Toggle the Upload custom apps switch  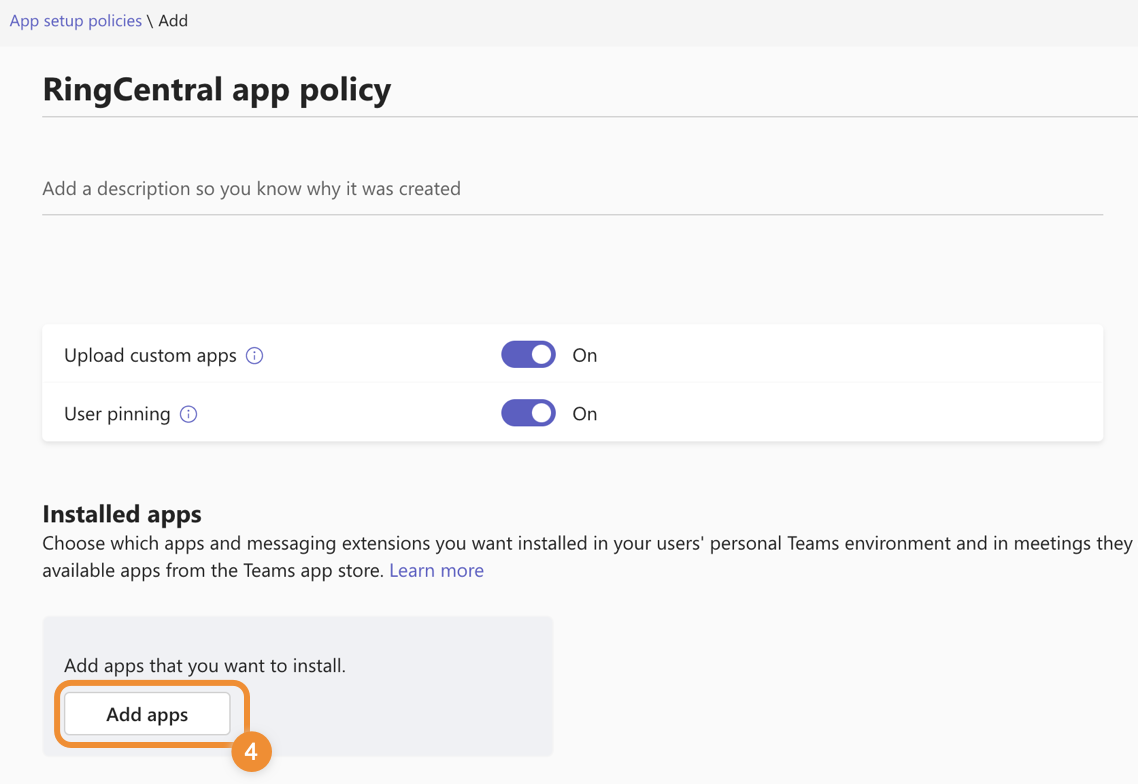[528, 355]
